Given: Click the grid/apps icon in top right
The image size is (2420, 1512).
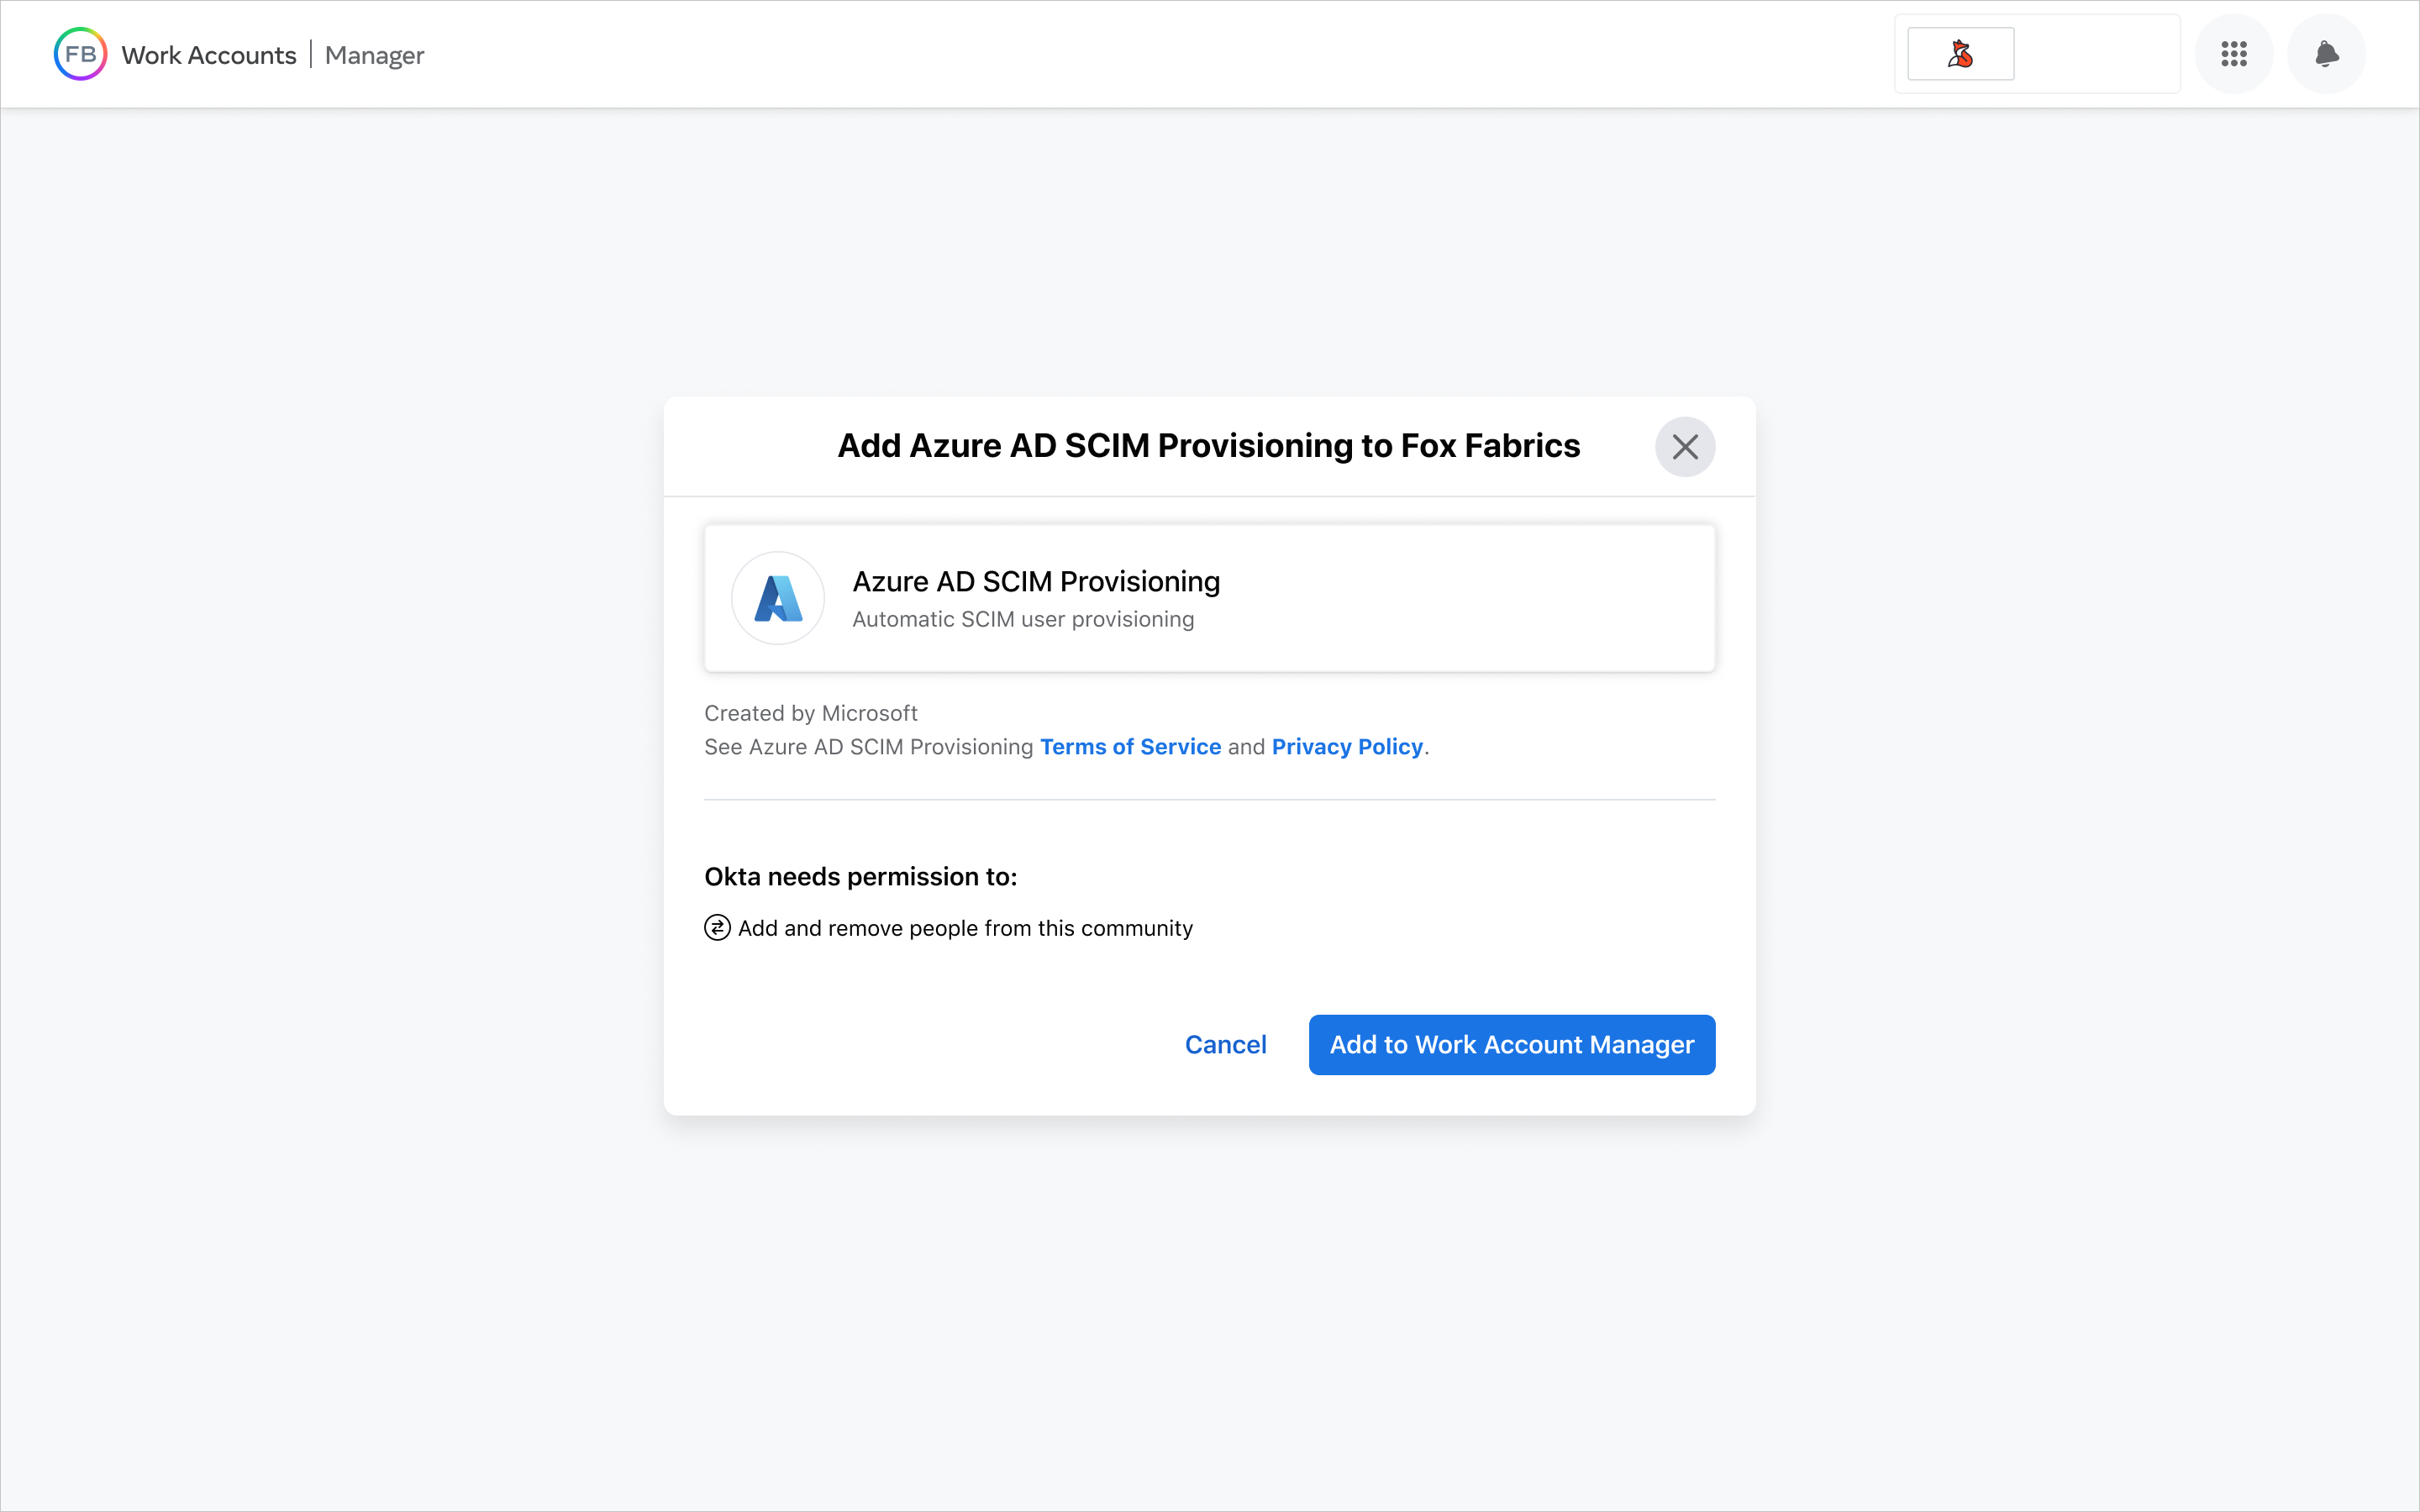Looking at the screenshot, I should tap(2233, 54).
